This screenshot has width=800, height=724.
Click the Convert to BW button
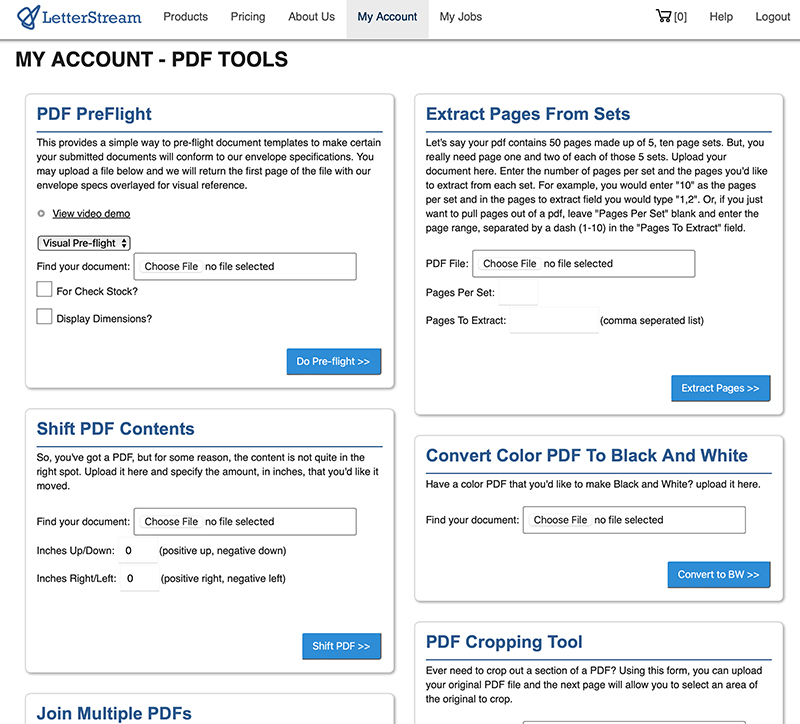pos(718,575)
